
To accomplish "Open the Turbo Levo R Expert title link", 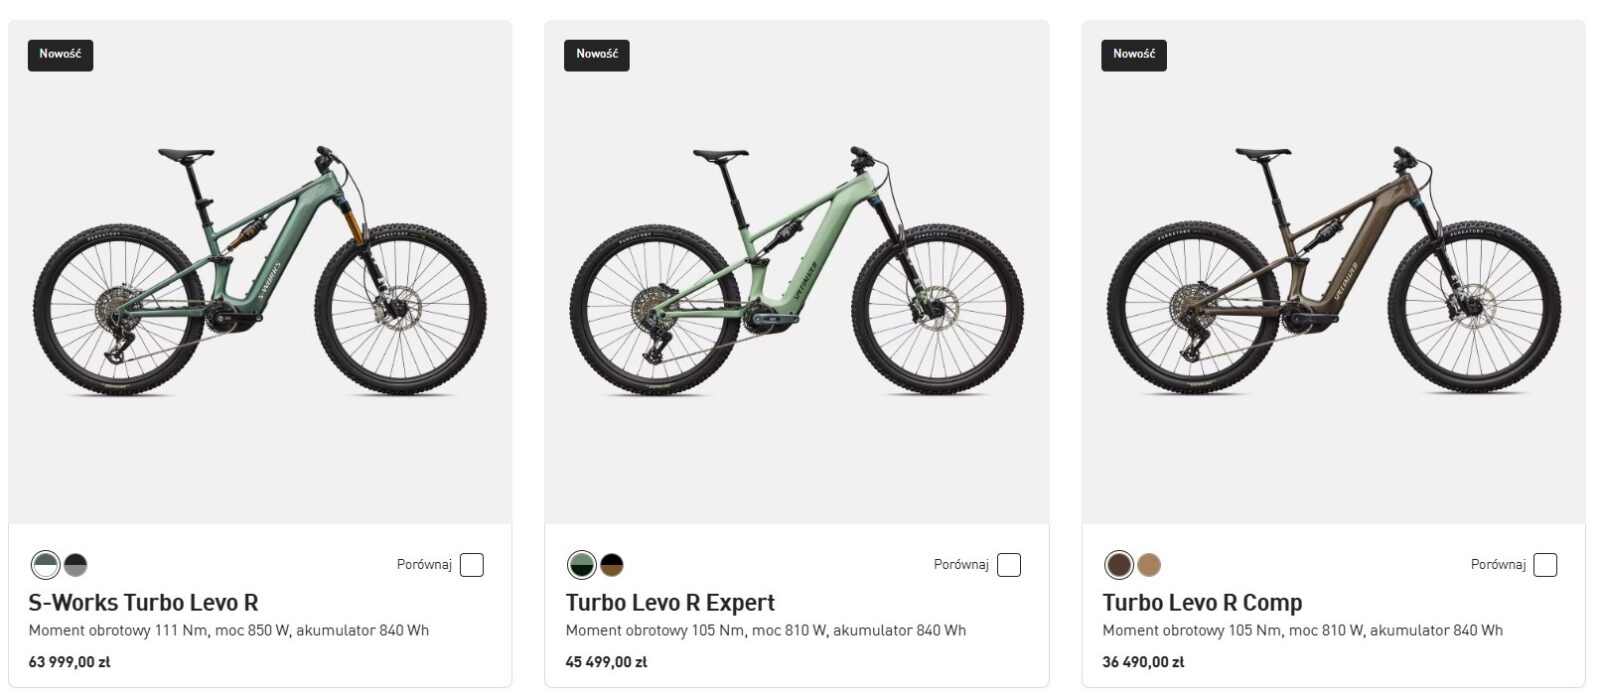I will click(x=670, y=603).
